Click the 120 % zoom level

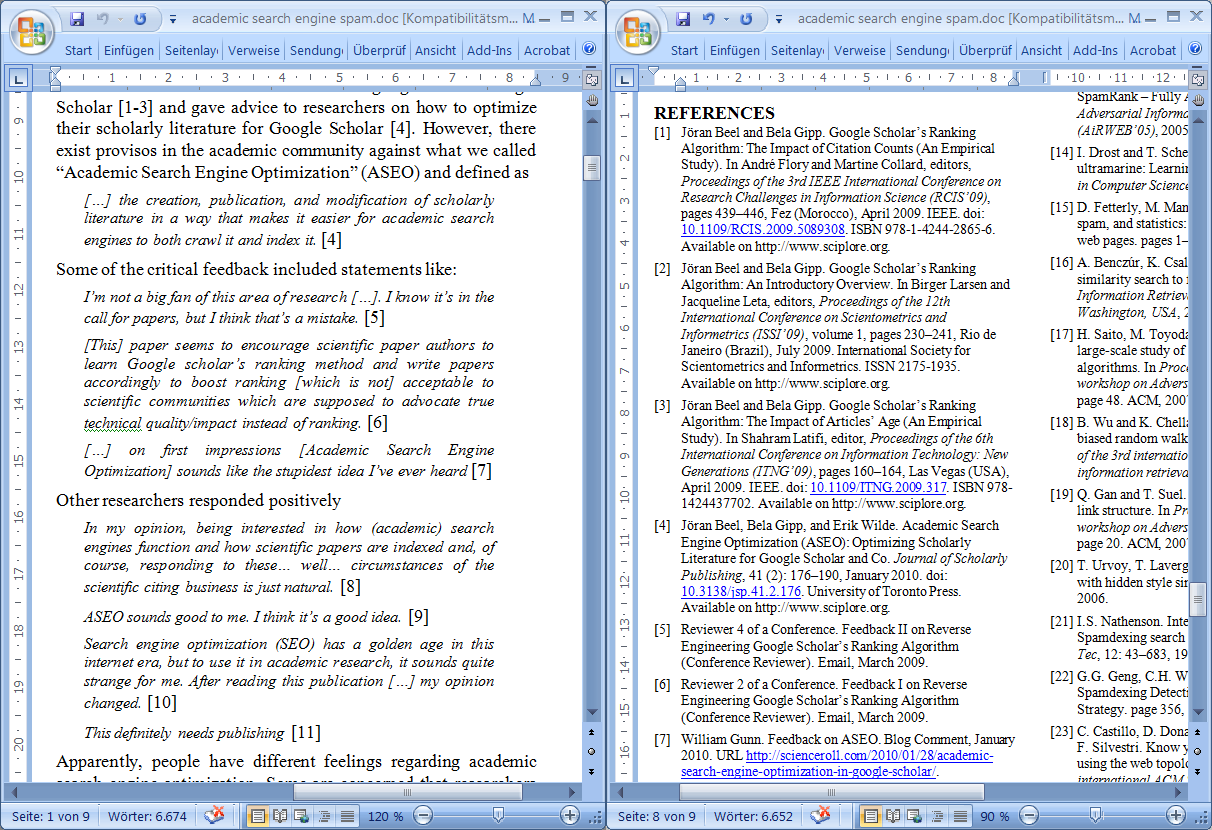[x=386, y=816]
